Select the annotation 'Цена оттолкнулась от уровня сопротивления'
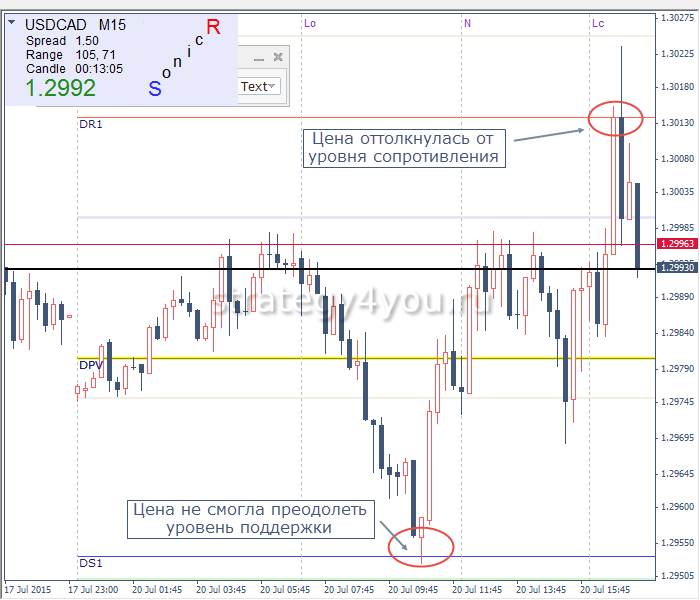Screen dimensions: 700x600 pos(404,148)
